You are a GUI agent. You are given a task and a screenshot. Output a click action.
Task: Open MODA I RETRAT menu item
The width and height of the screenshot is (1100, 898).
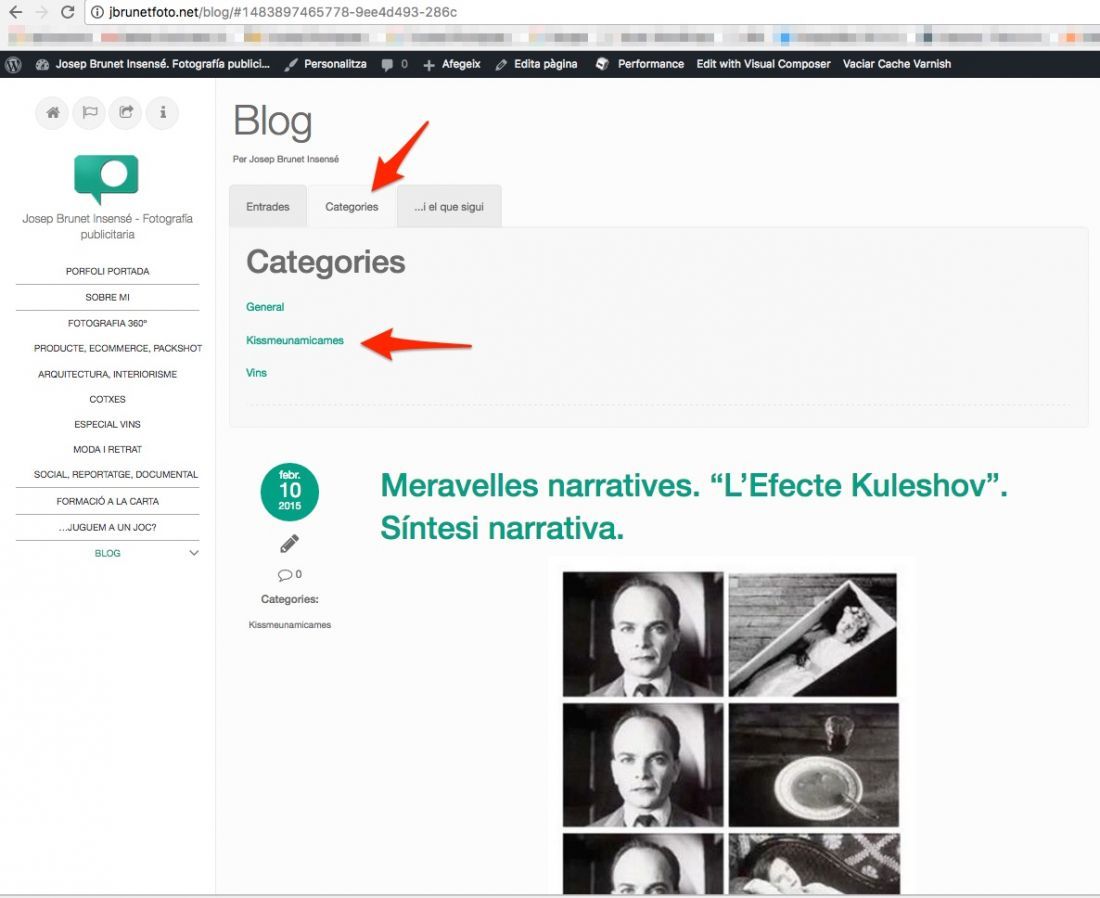click(107, 449)
